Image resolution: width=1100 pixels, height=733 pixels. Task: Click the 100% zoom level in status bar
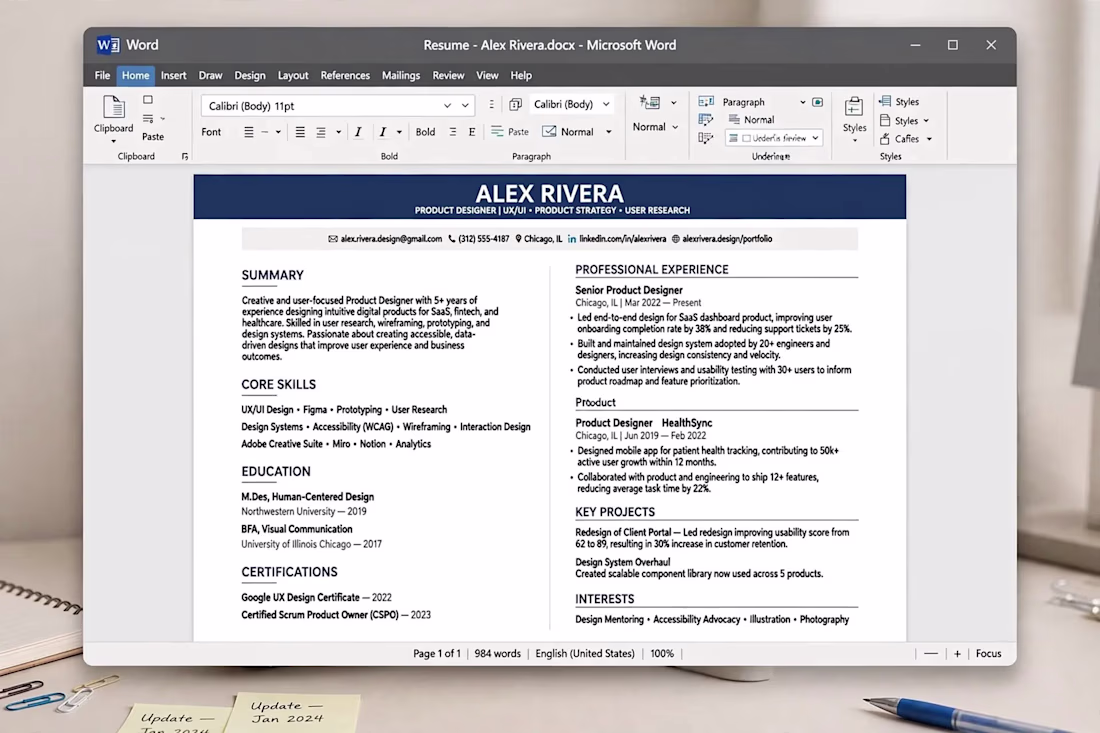coord(662,654)
